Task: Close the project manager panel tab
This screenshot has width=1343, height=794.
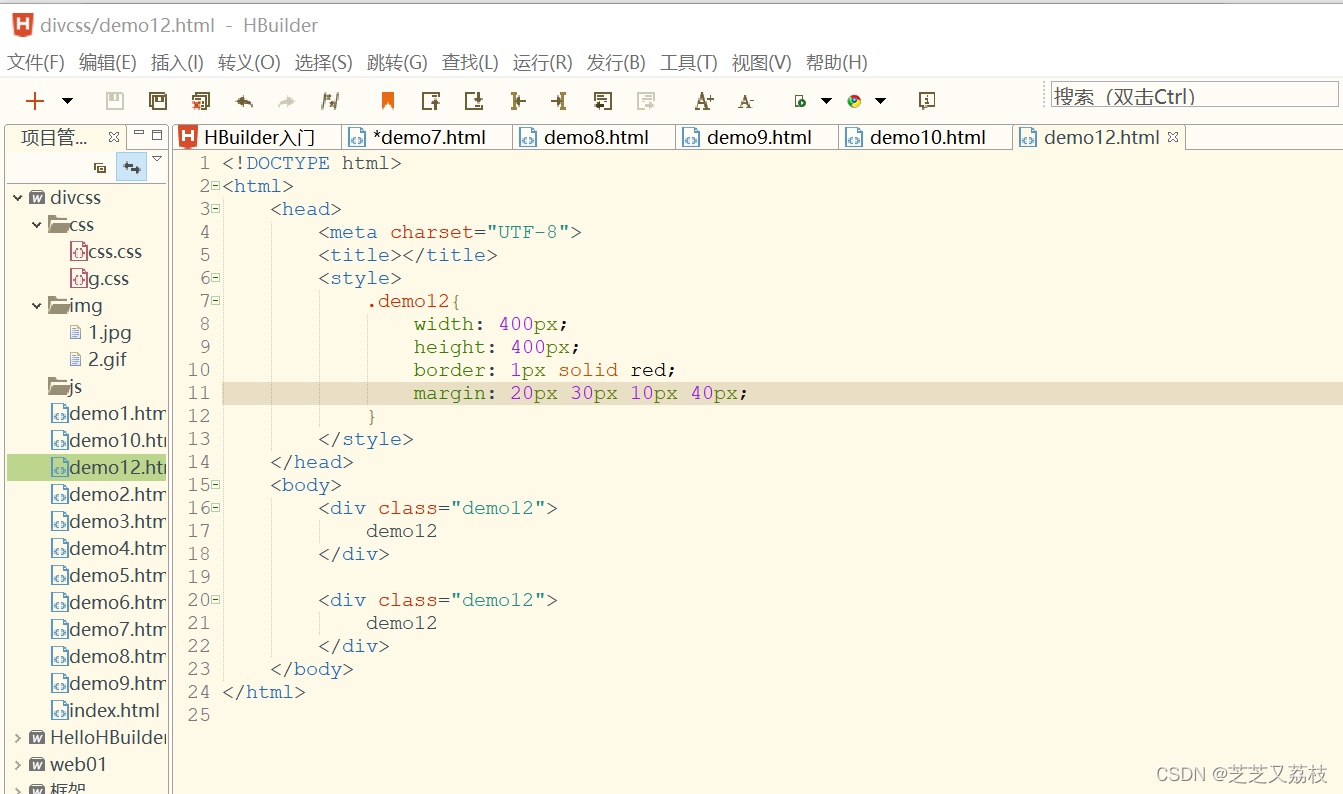Action: [x=113, y=137]
